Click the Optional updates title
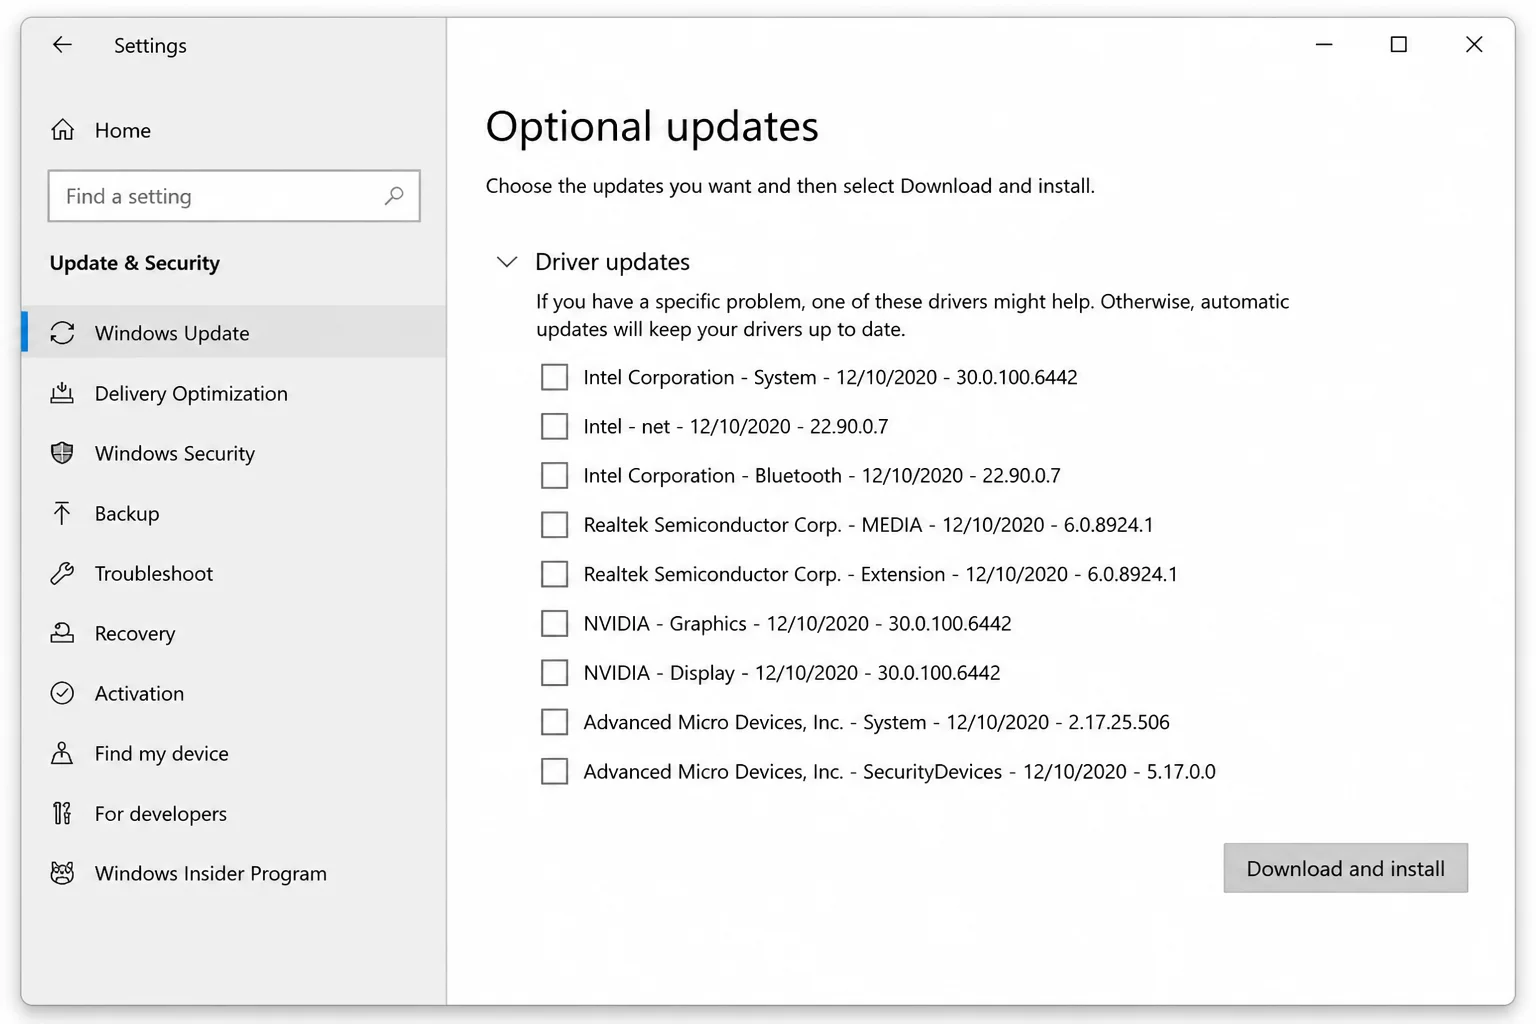The height and width of the screenshot is (1024, 1536). (652, 127)
